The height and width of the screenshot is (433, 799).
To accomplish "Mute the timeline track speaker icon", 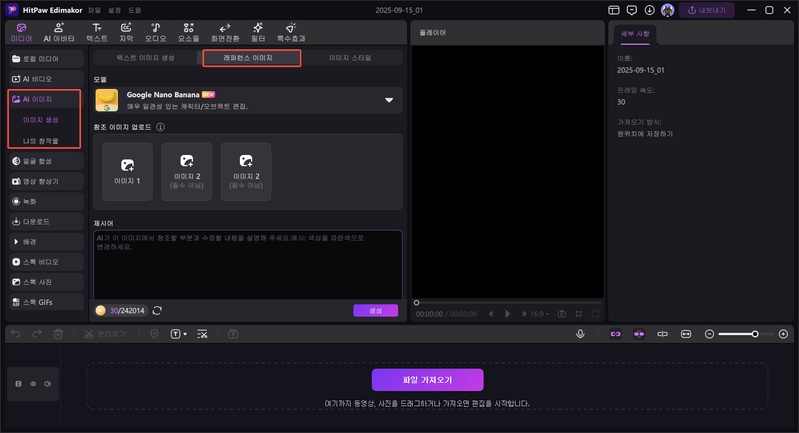I will point(47,383).
